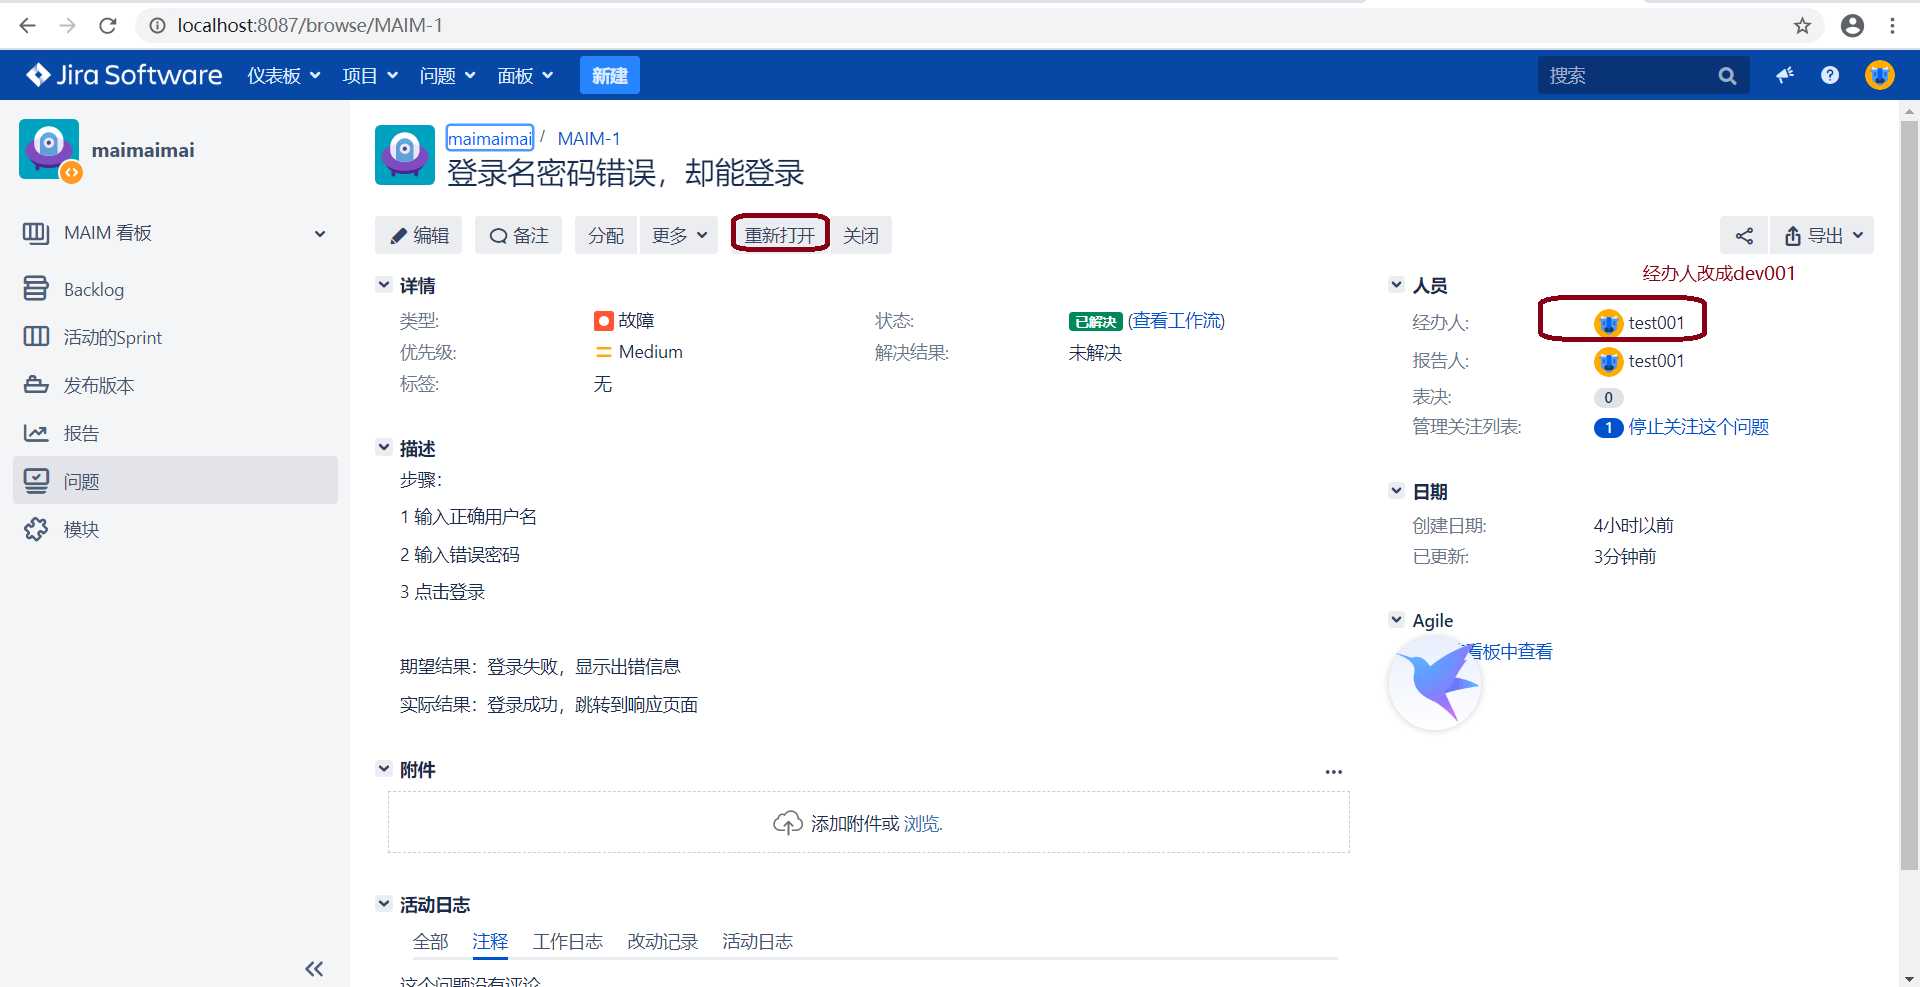The height and width of the screenshot is (987, 1920).
Task: Collapse the sidebar with double chevron
Action: pyautogui.click(x=314, y=968)
